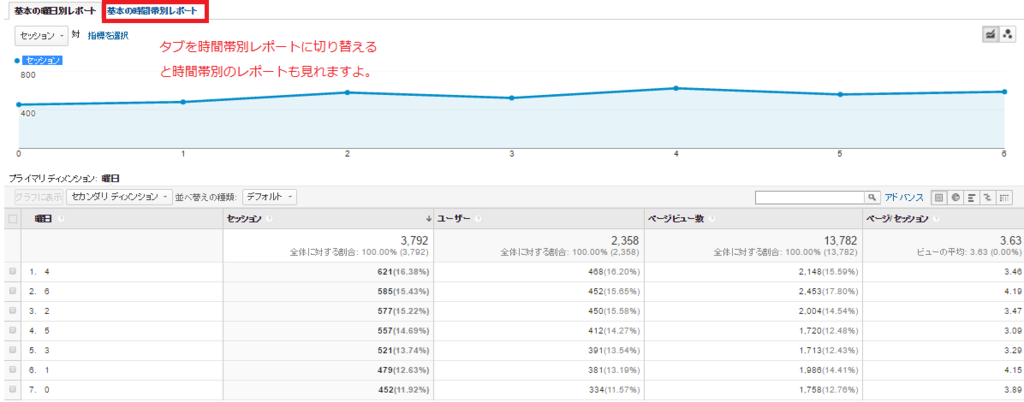
Task: Switch to line chart view icon
Action: [x=990, y=36]
